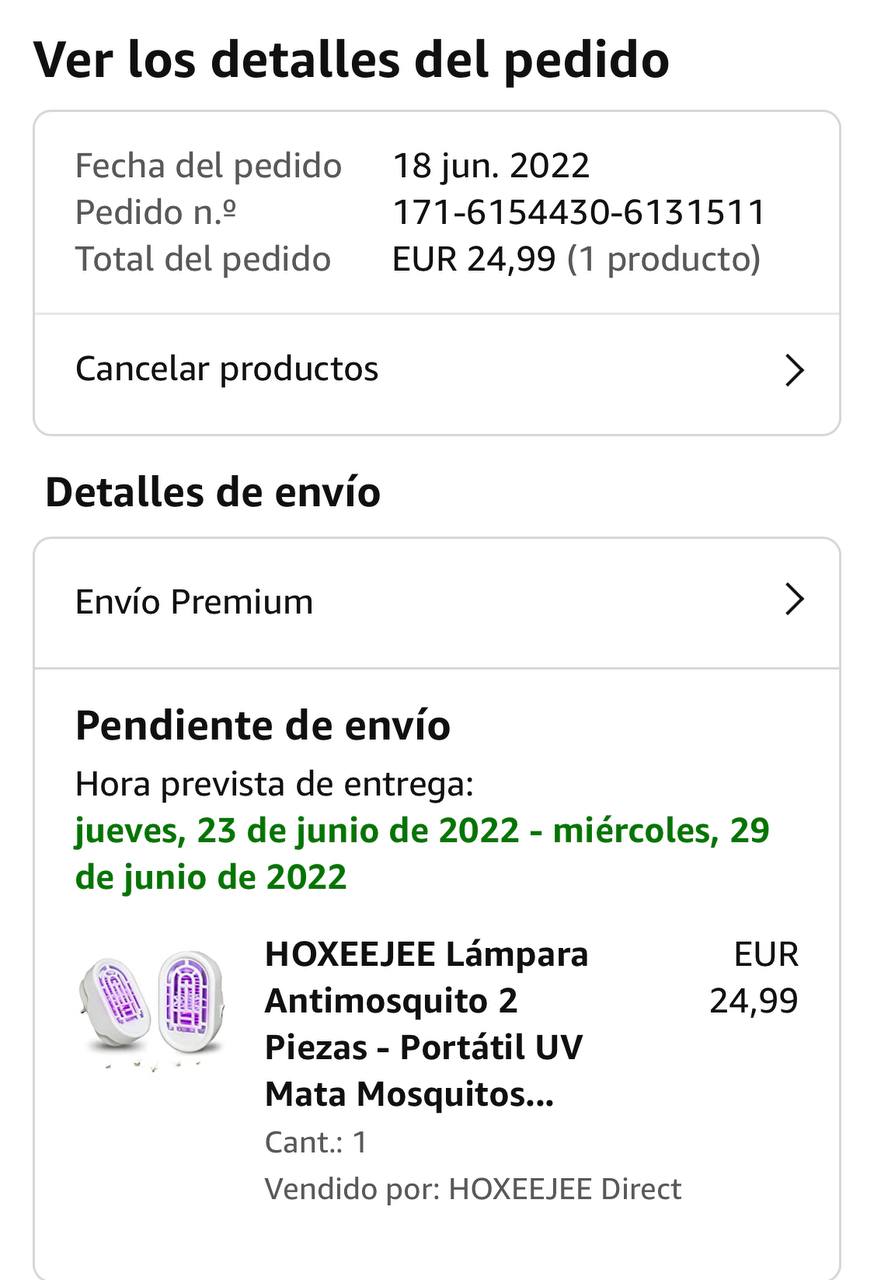Open the Envío Premium shipping option
This screenshot has width=874, height=1280.
(x=194, y=602)
